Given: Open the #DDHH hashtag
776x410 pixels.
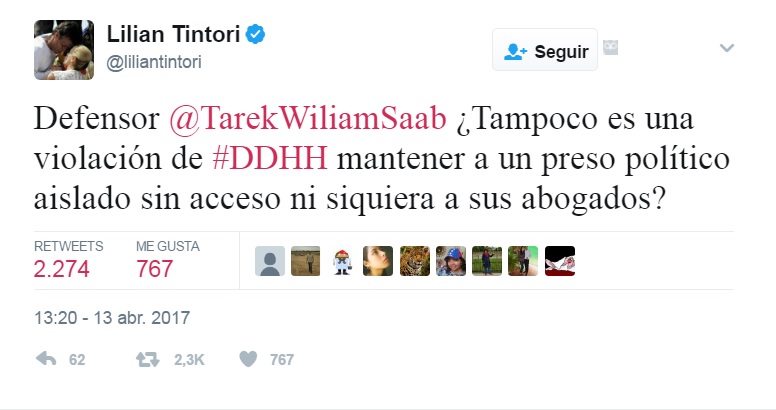Looking at the screenshot, I should click(x=270, y=159).
